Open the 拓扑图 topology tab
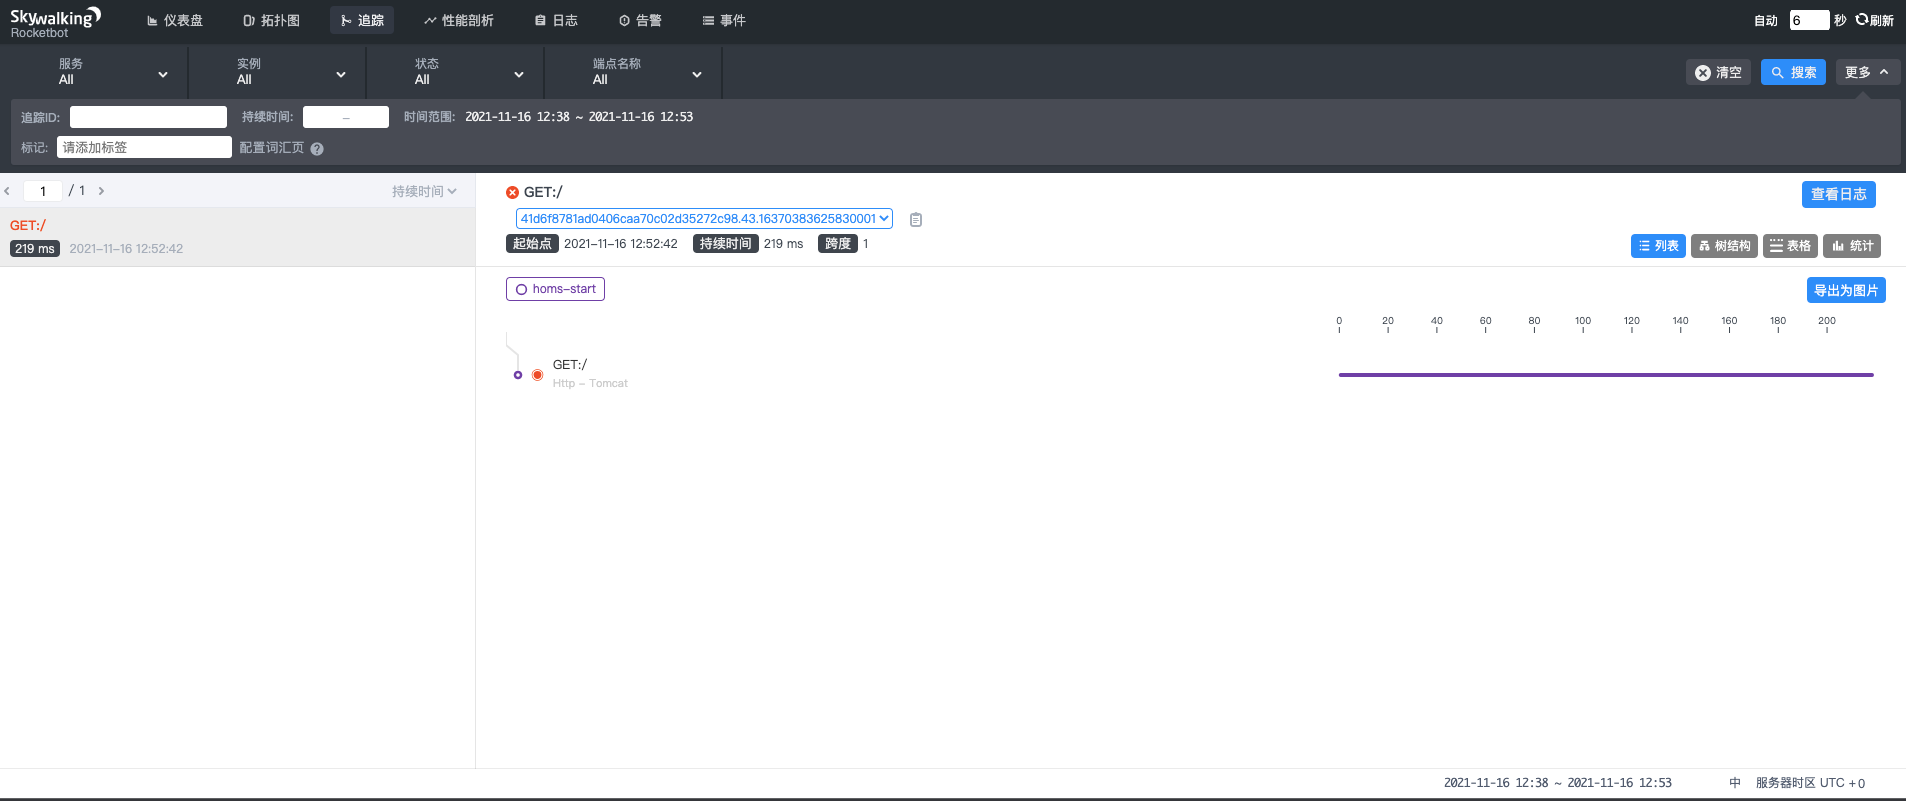Image resolution: width=1906 pixels, height=801 pixels. tap(271, 20)
